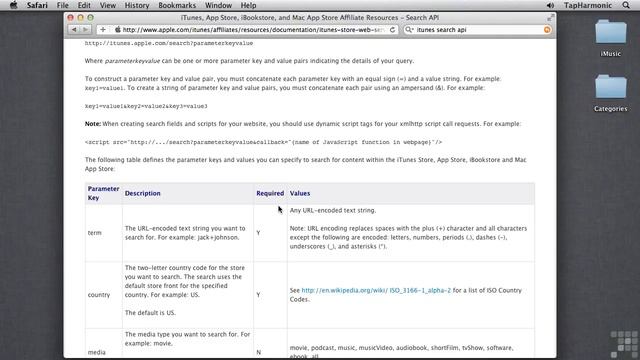Click the orange snapback icon in search field

[547, 29]
